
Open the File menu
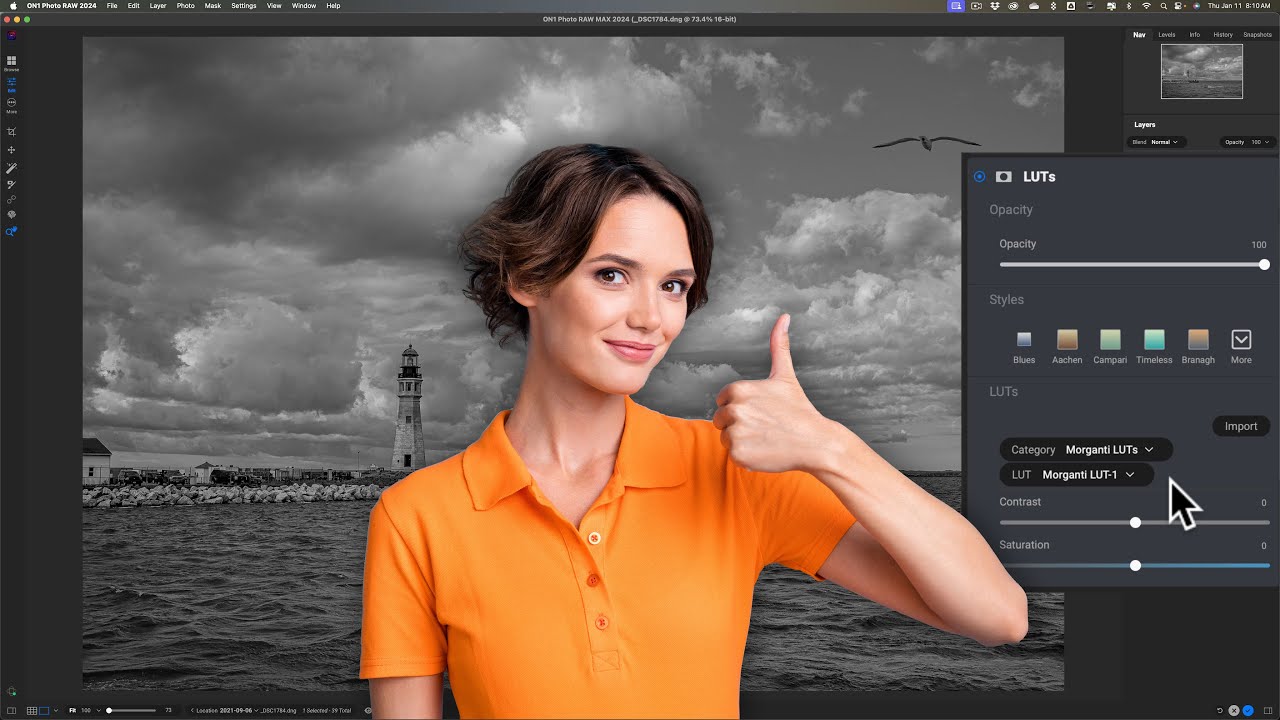[x=112, y=6]
